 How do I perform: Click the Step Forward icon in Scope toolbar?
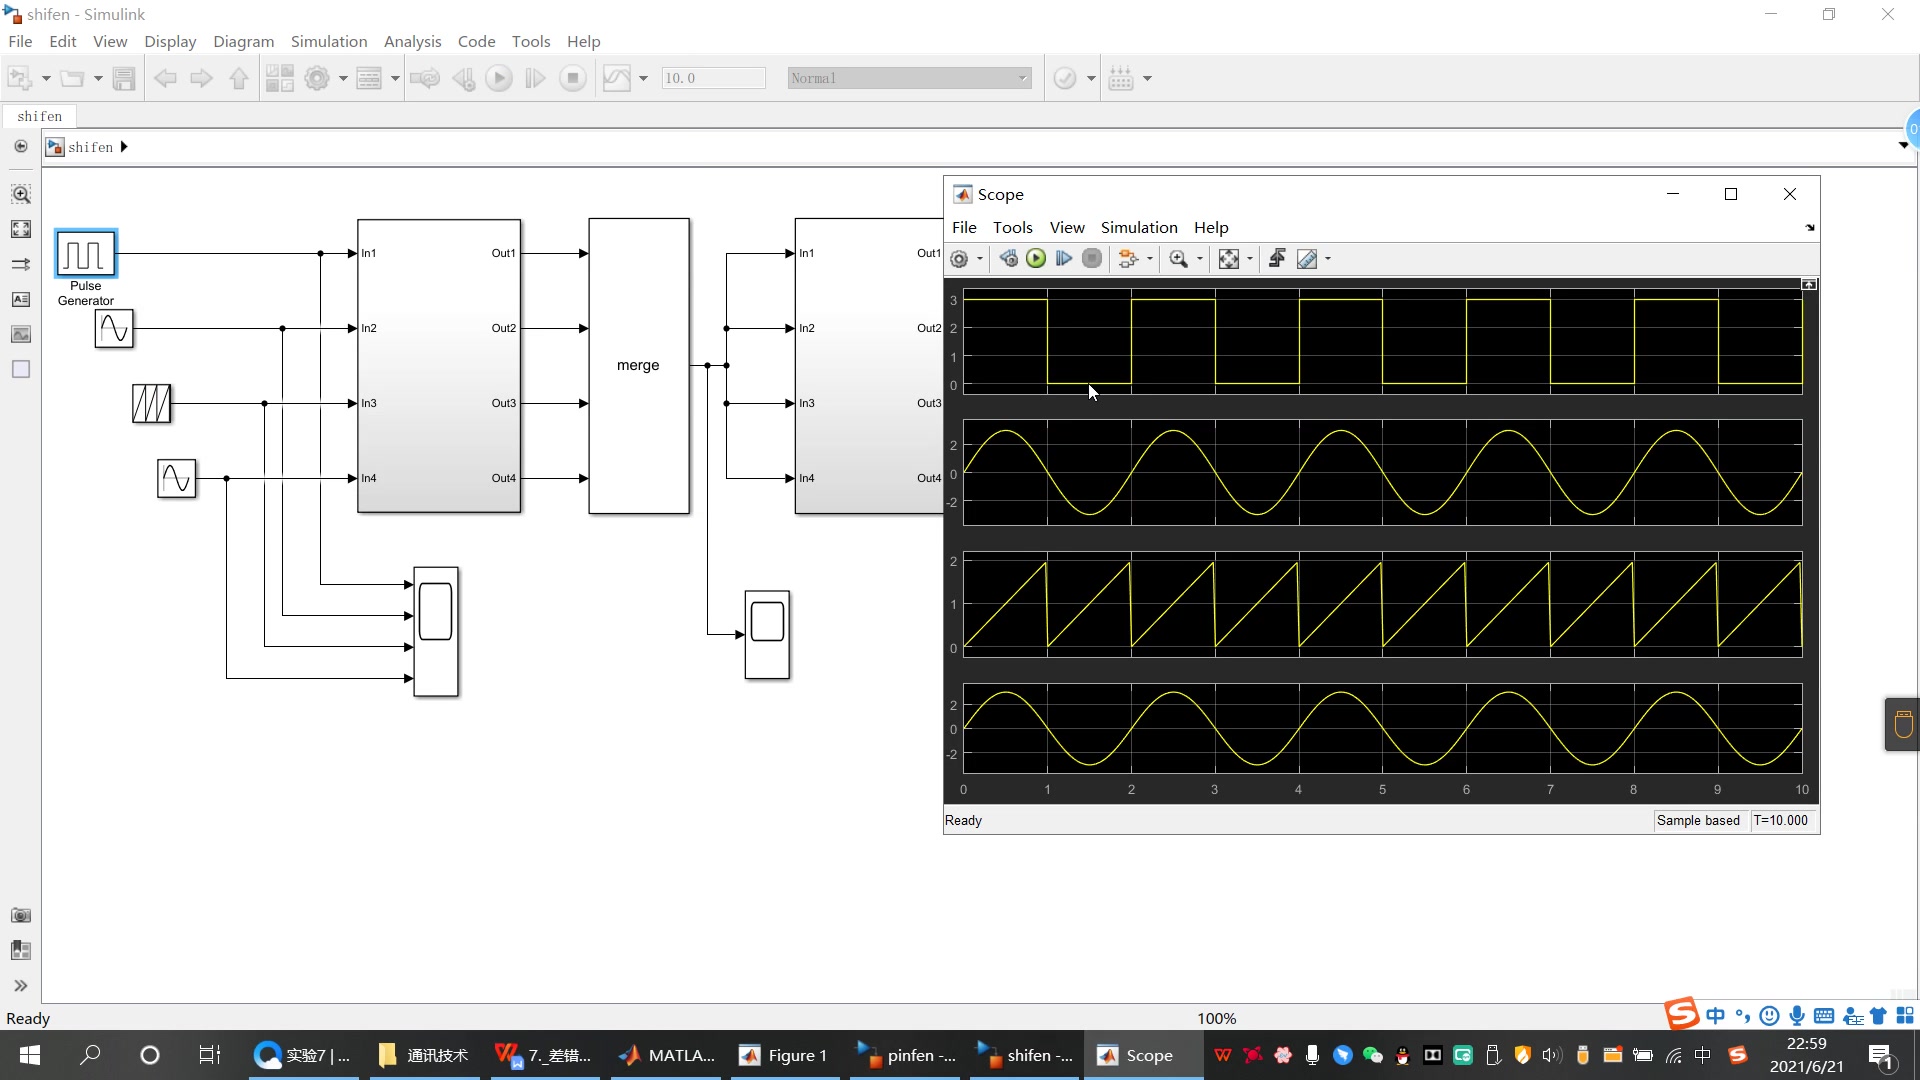click(x=1064, y=259)
